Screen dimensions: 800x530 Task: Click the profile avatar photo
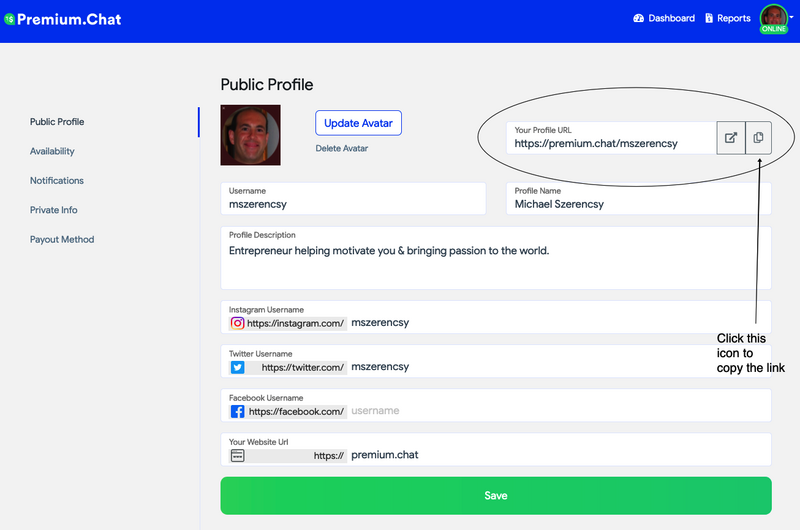click(251, 135)
